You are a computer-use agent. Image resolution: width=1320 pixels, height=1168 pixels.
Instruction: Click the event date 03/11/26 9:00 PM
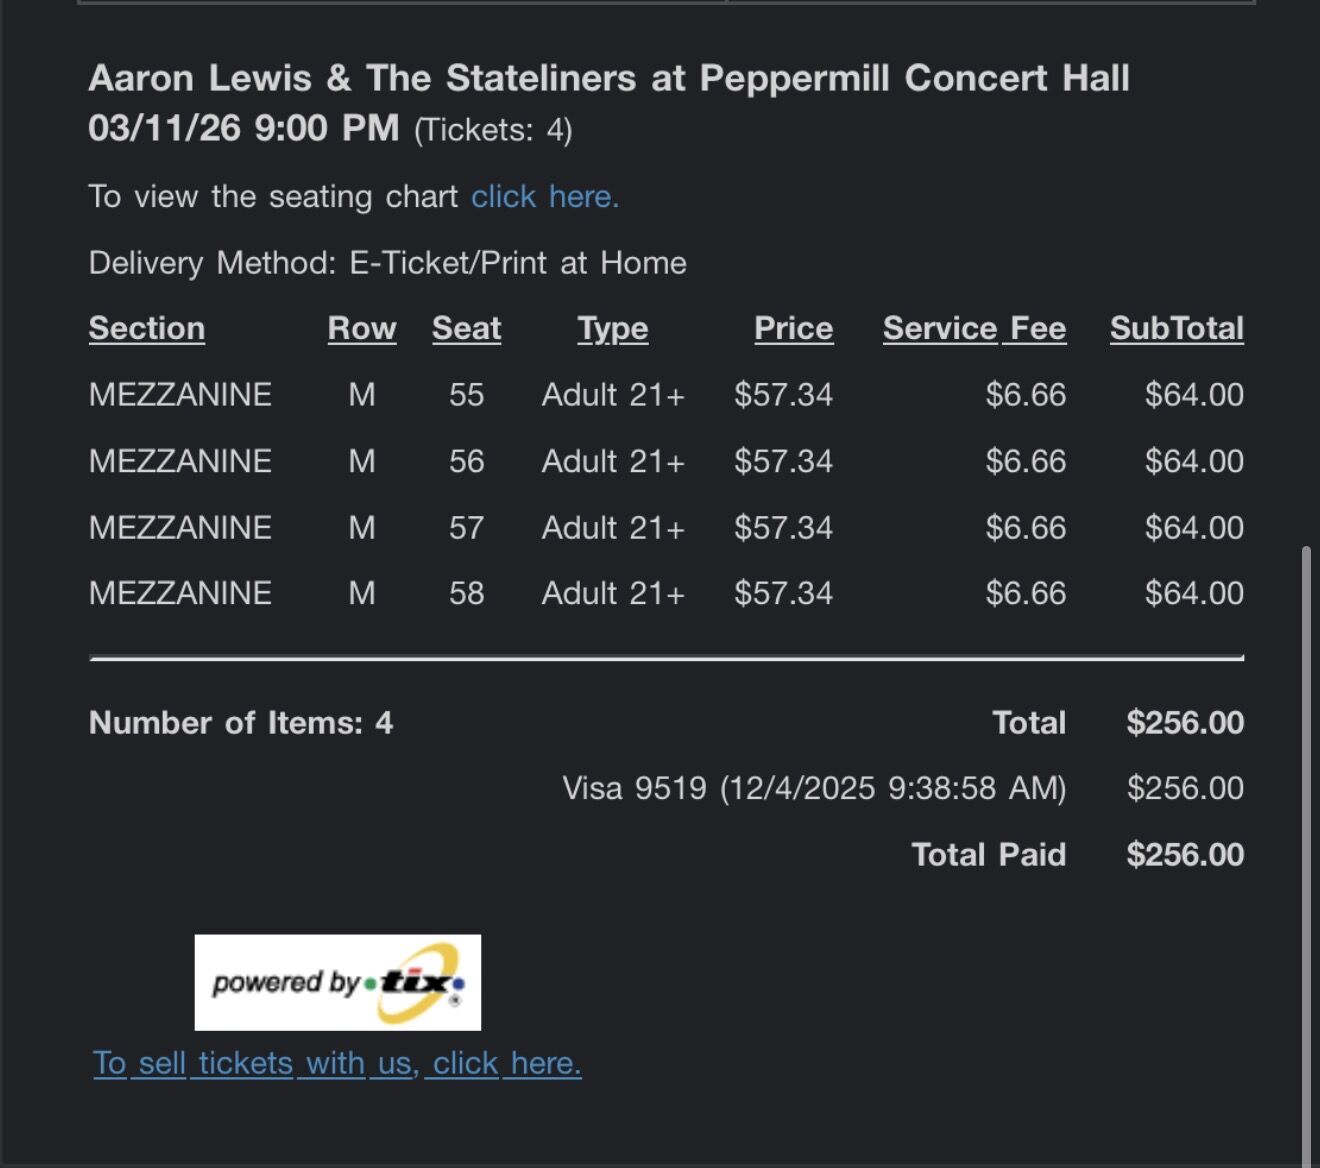(243, 128)
